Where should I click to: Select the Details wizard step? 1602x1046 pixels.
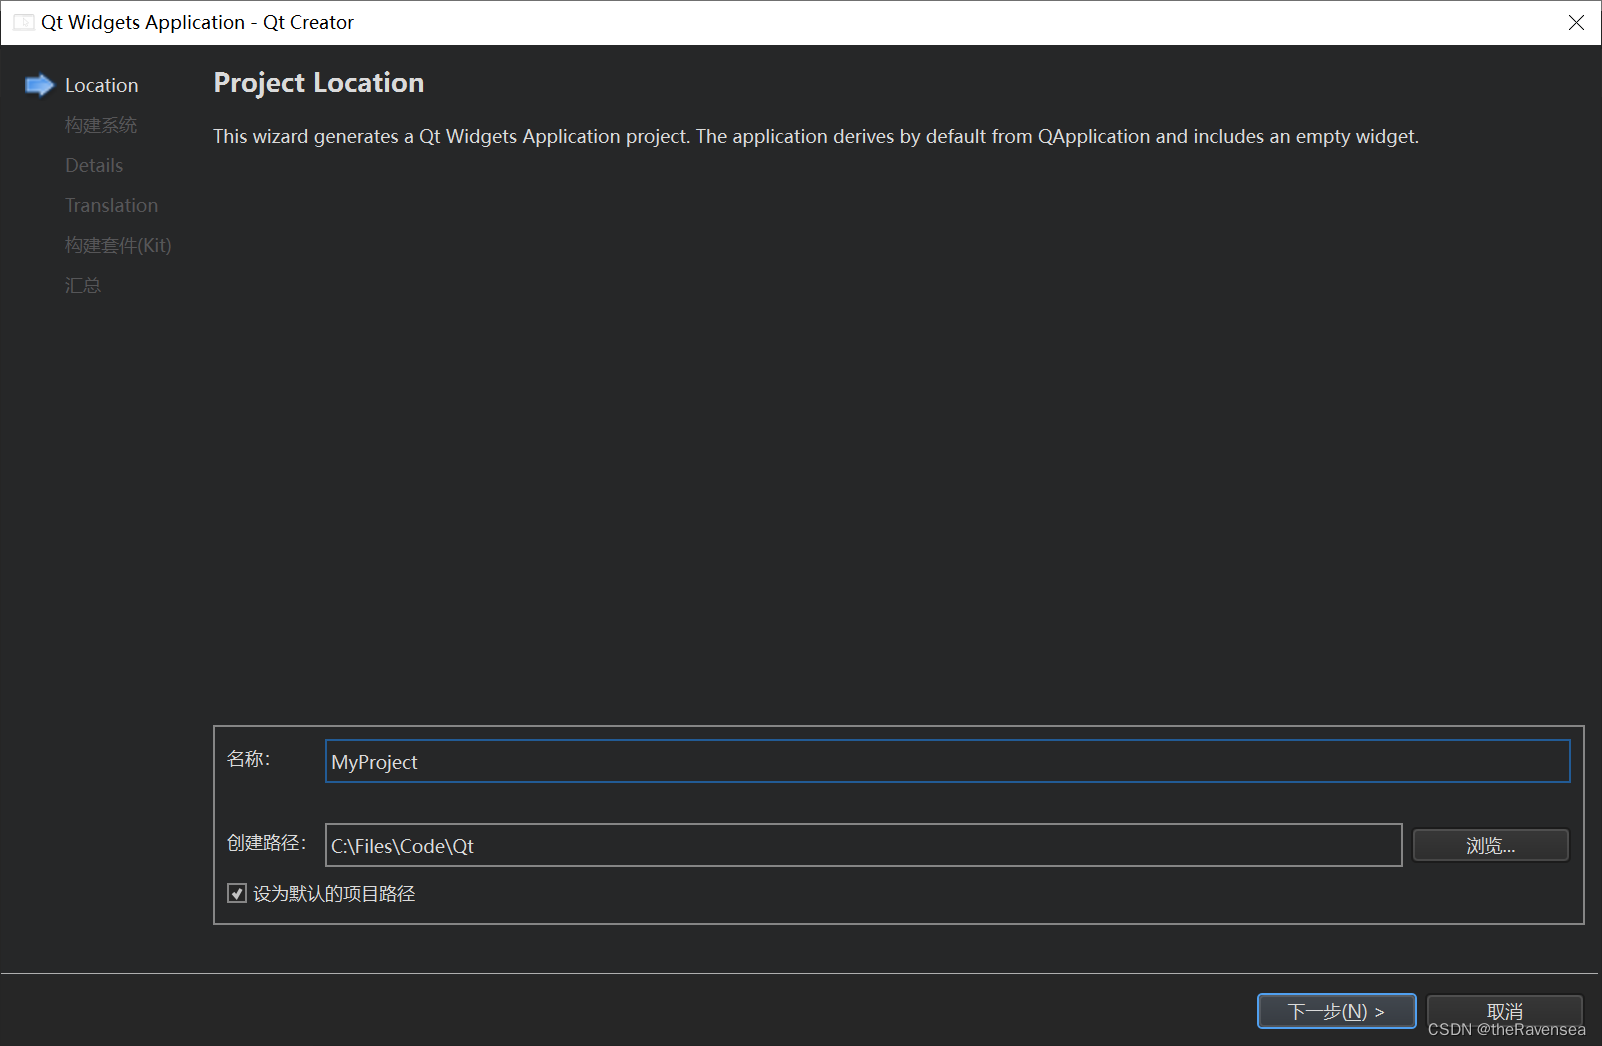[94, 165]
